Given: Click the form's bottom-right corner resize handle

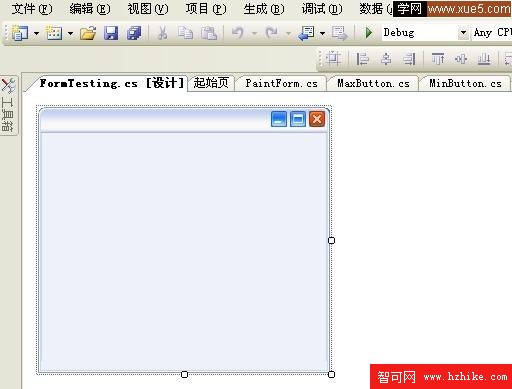Looking at the screenshot, I should click(x=331, y=374).
